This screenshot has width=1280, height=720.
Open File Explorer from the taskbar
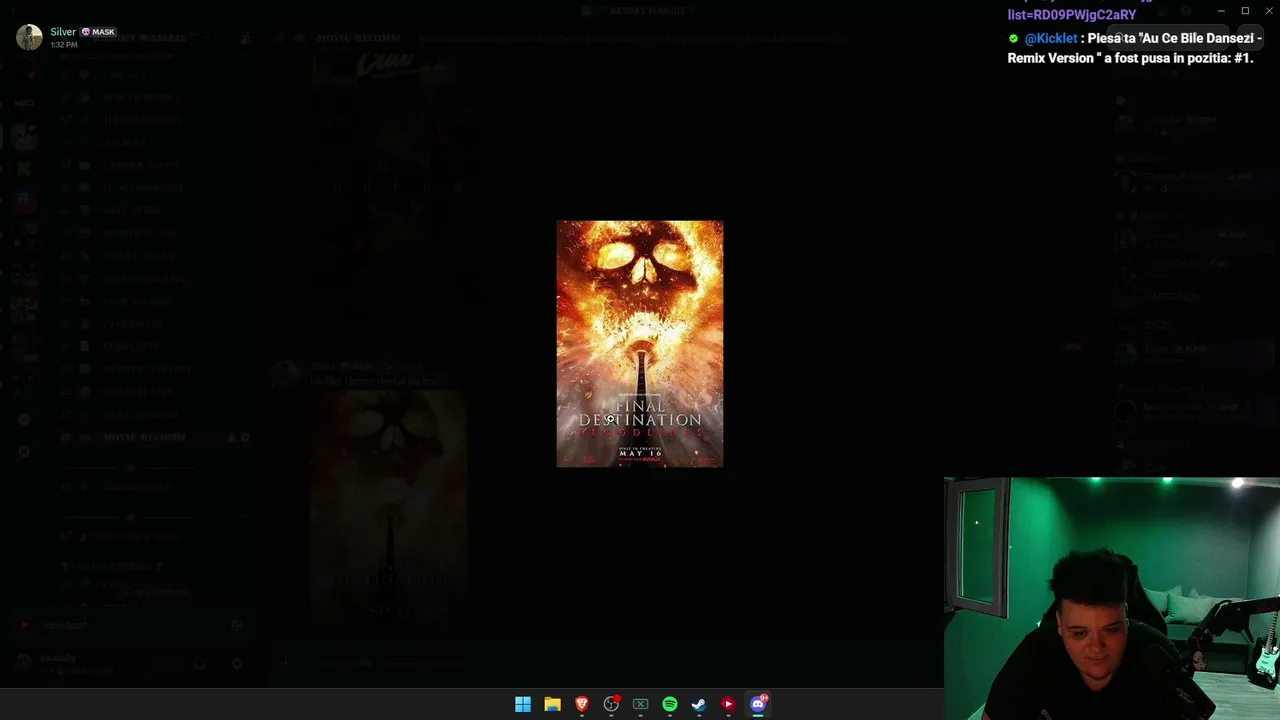pyautogui.click(x=552, y=704)
